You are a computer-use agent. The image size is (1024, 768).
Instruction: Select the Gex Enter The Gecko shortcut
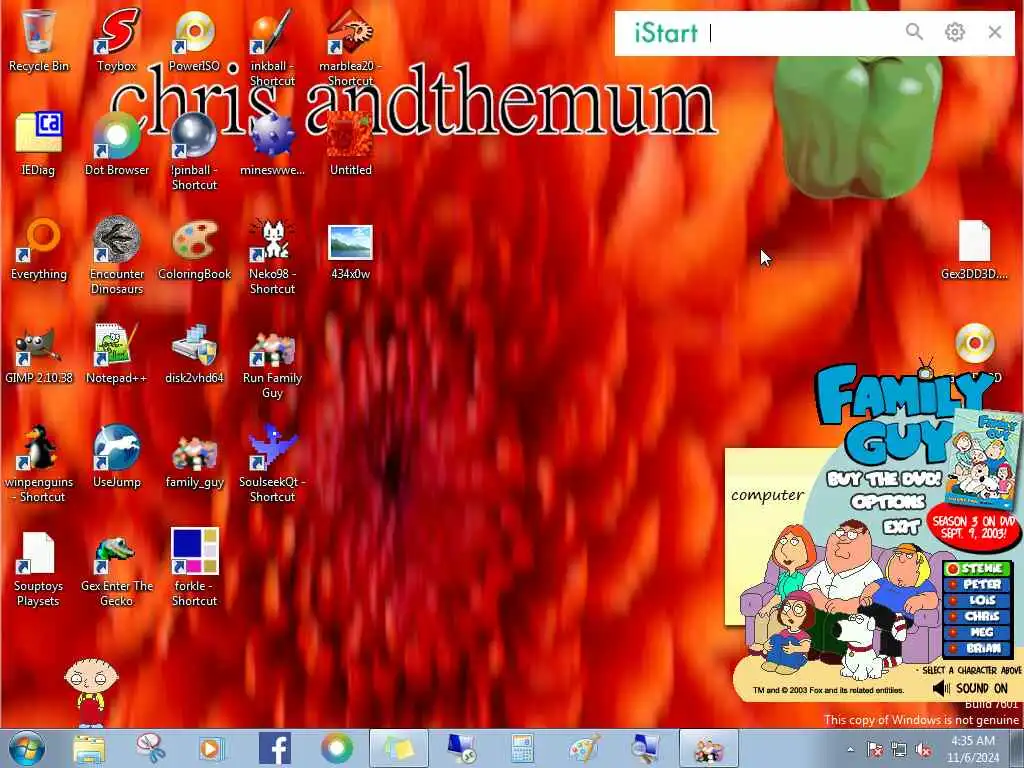point(117,554)
